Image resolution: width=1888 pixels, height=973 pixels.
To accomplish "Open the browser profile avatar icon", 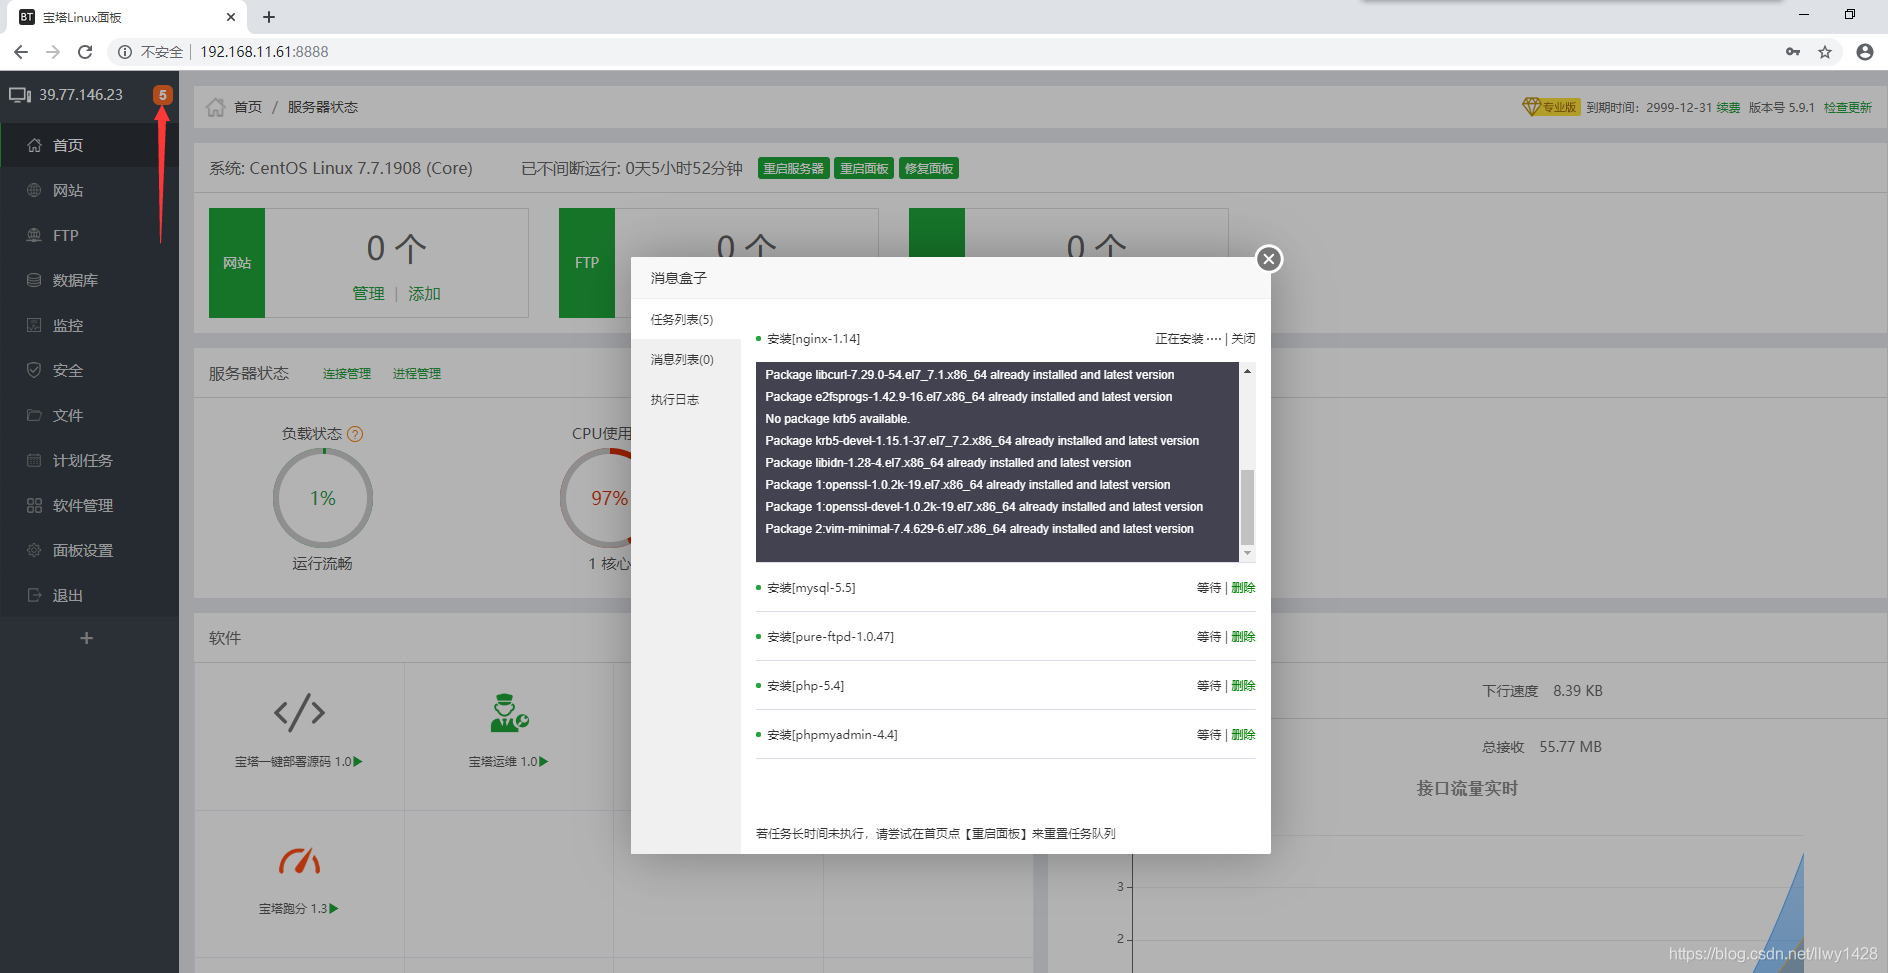I will click(1865, 52).
